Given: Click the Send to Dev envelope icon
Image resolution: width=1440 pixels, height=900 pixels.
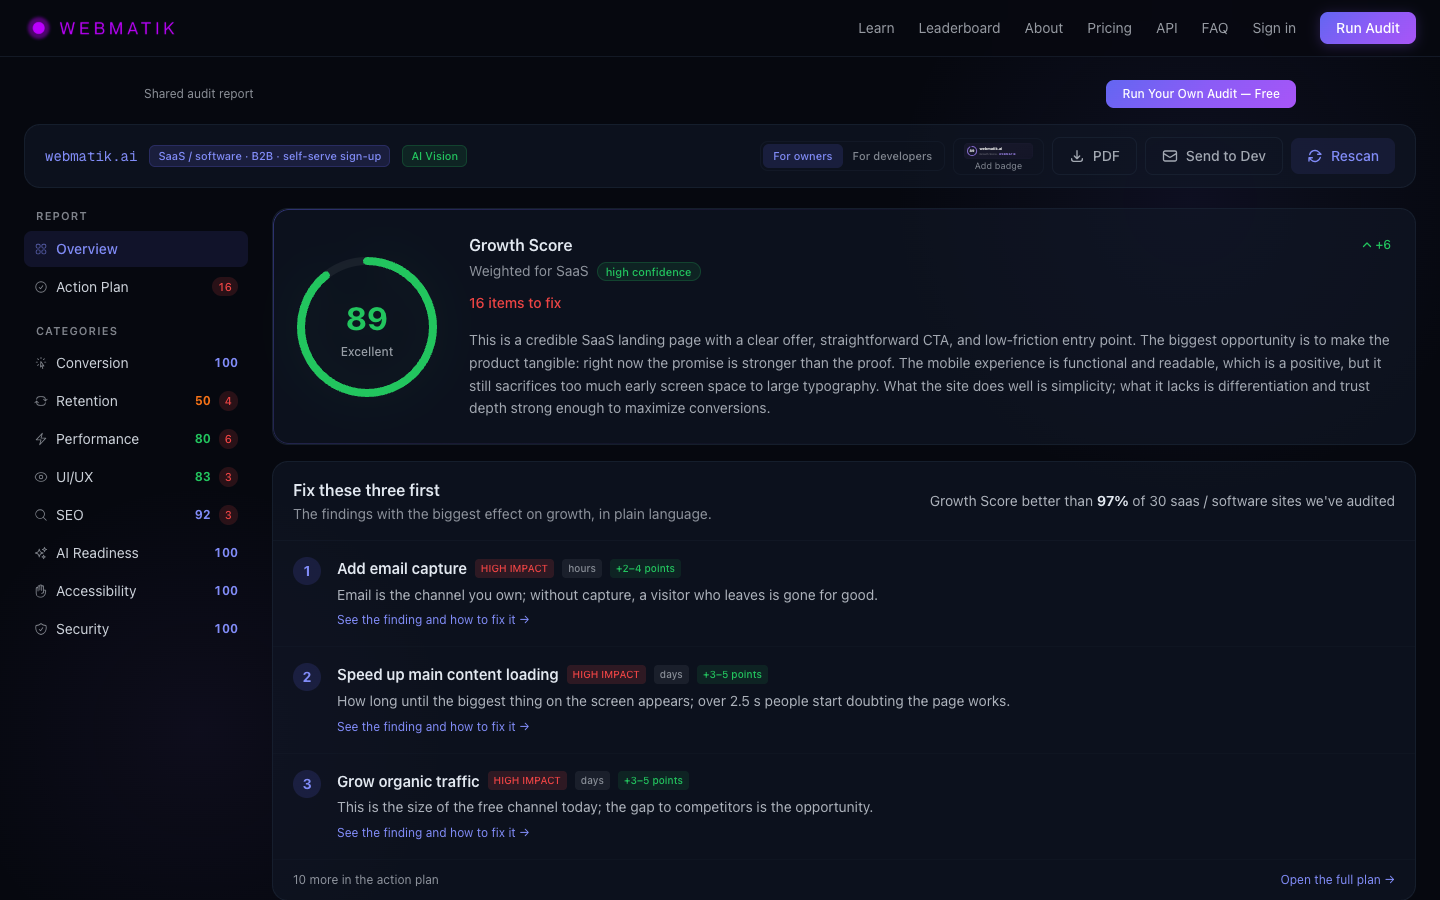Looking at the screenshot, I should (x=1169, y=156).
